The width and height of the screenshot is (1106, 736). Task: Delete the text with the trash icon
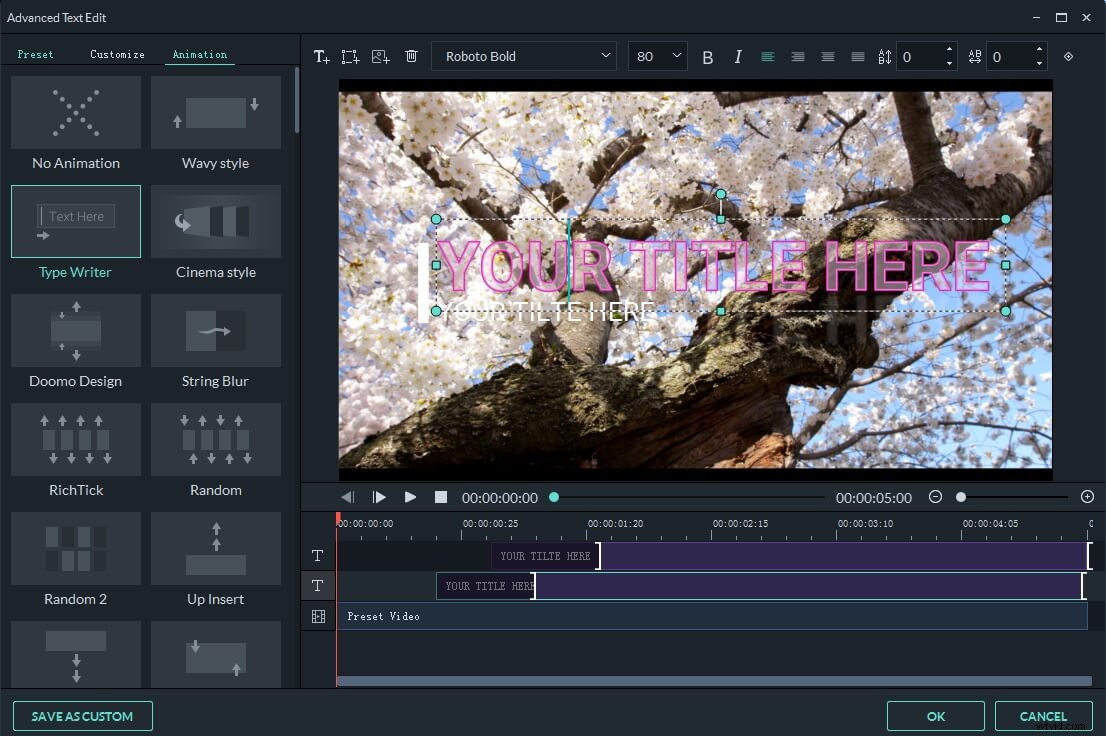[411, 56]
